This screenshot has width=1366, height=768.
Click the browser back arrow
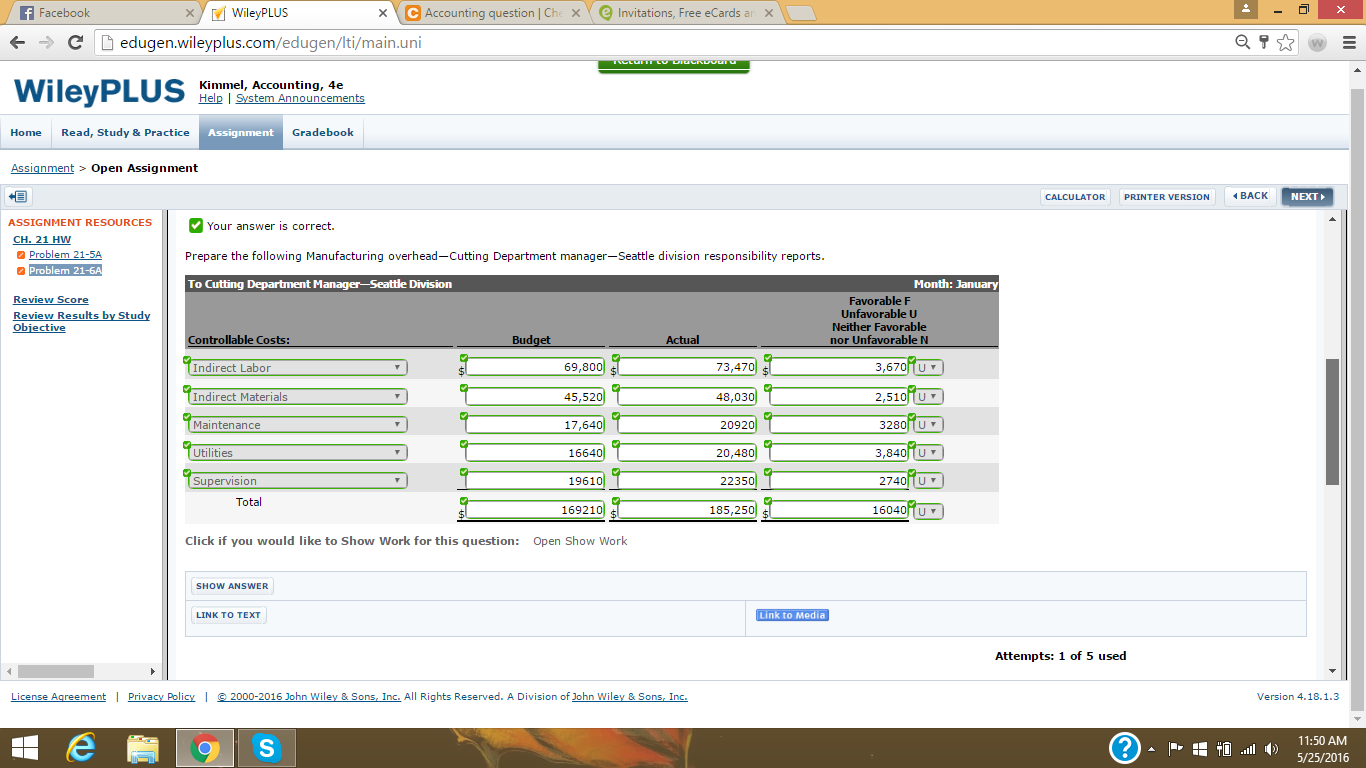17,43
